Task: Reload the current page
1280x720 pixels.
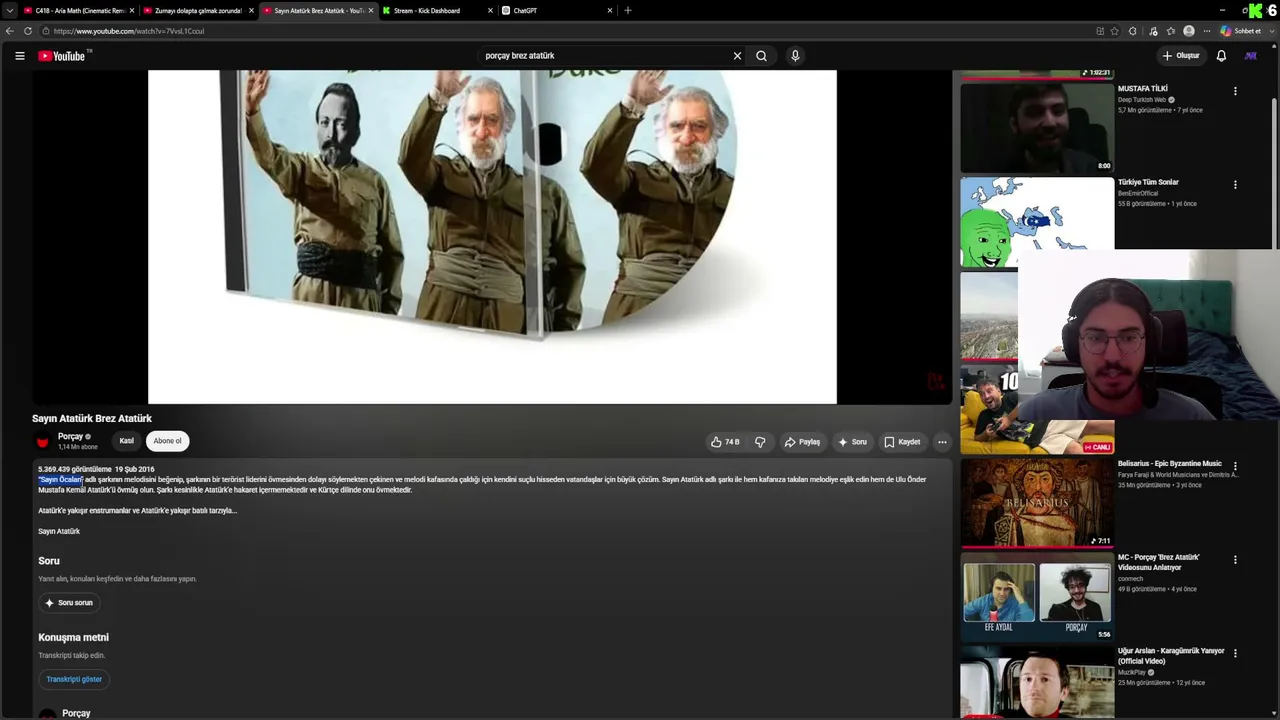Action: point(28,31)
